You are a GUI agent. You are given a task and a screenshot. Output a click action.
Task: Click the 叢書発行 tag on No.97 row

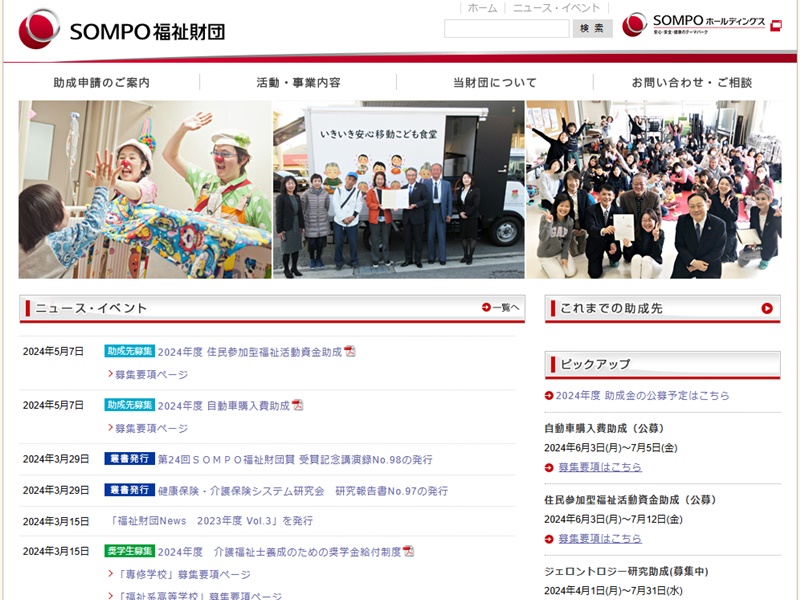pyautogui.click(x=130, y=490)
